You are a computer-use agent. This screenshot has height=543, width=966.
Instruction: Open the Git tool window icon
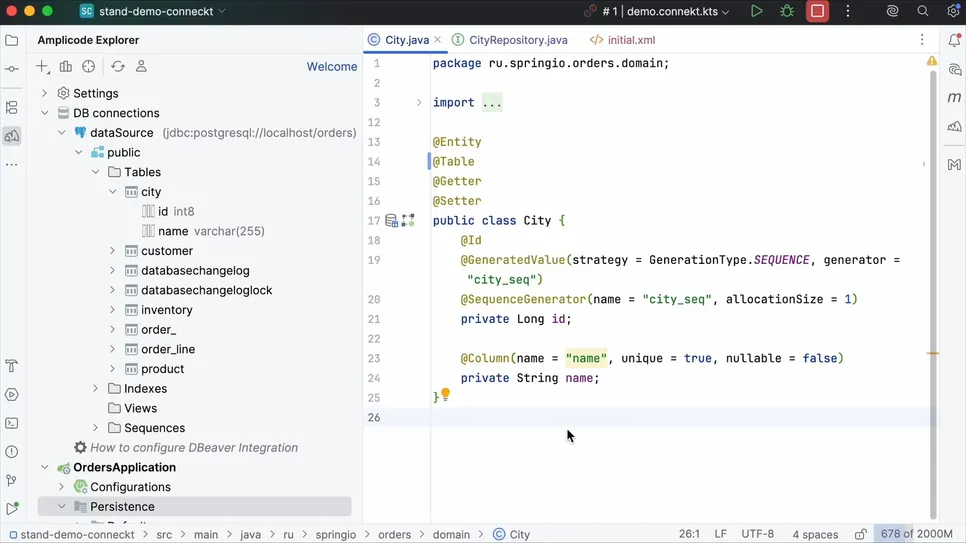coord(12,480)
